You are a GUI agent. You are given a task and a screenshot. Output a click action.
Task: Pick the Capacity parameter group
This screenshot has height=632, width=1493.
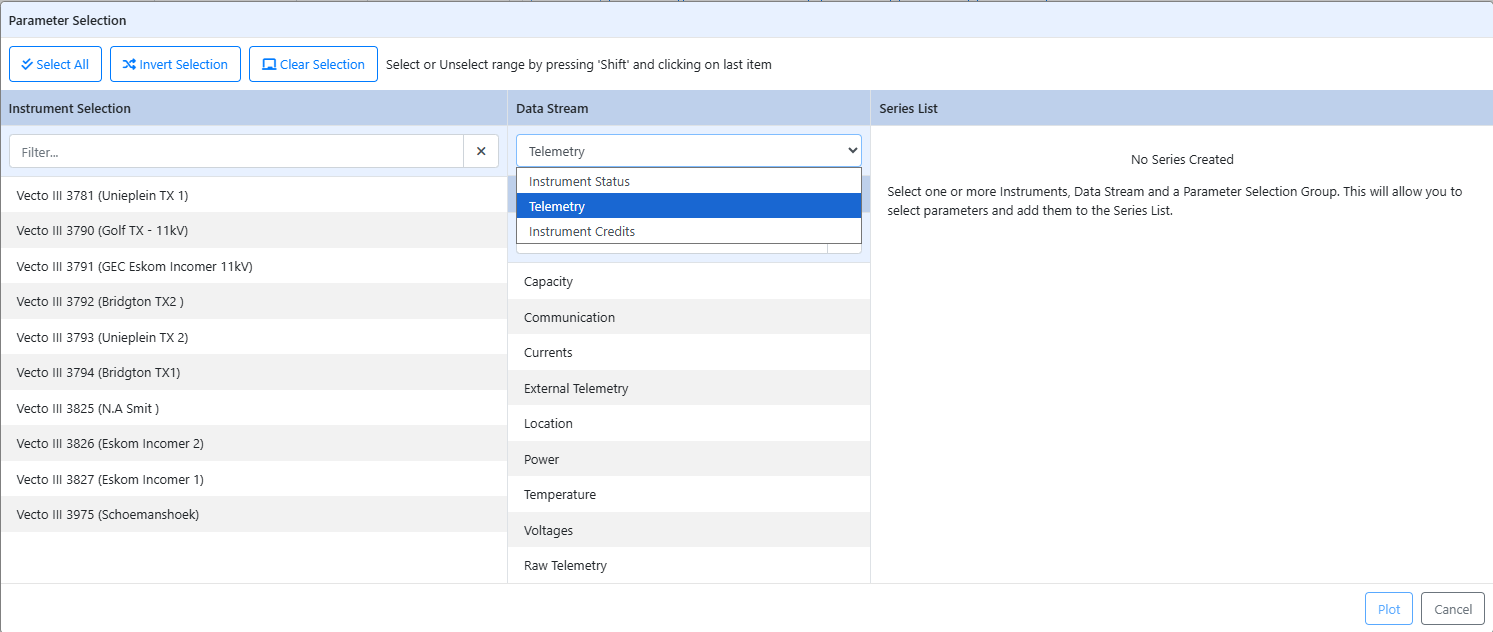[689, 281]
